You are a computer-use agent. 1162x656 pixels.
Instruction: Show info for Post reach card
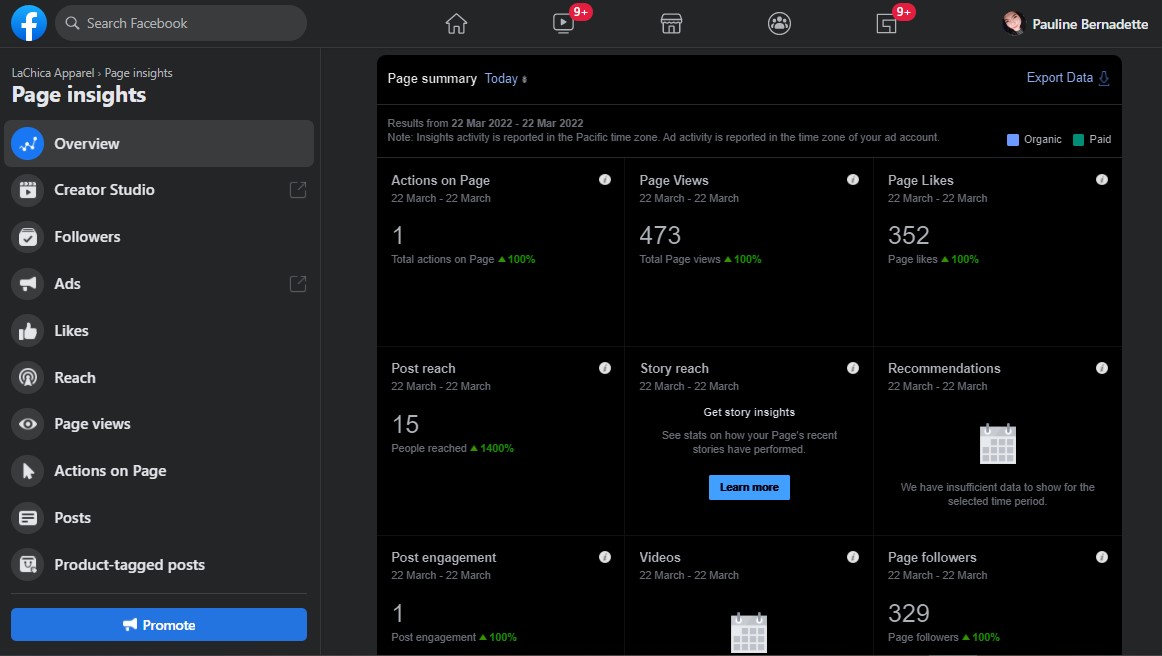pyautogui.click(x=605, y=368)
